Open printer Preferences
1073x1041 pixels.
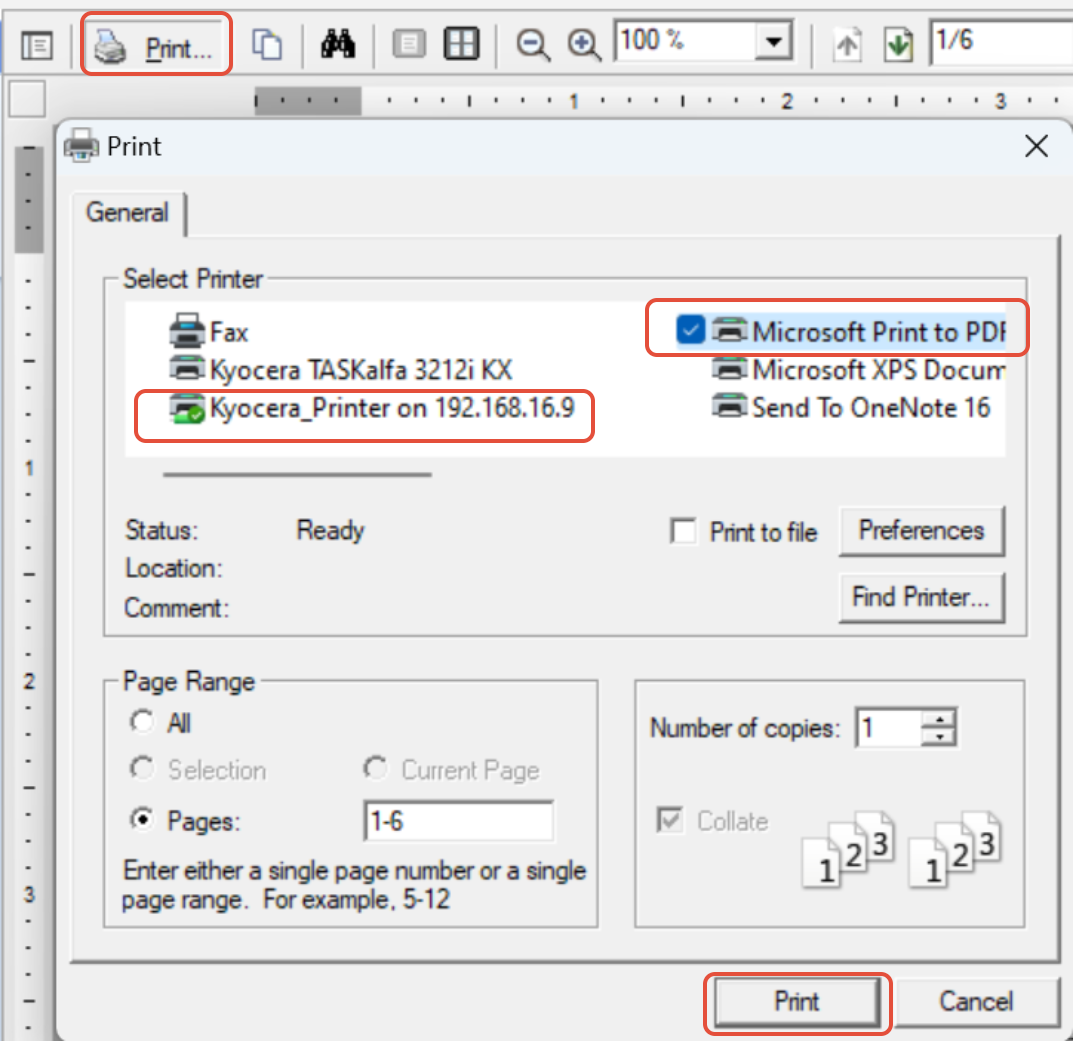coord(921,530)
